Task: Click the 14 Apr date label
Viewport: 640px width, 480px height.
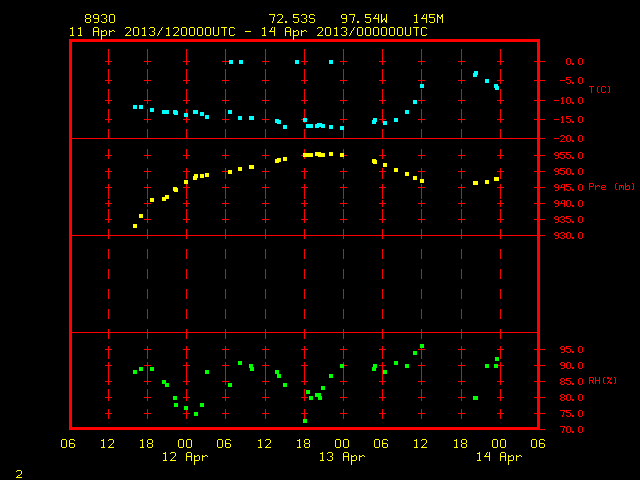Action: [x=499, y=457]
